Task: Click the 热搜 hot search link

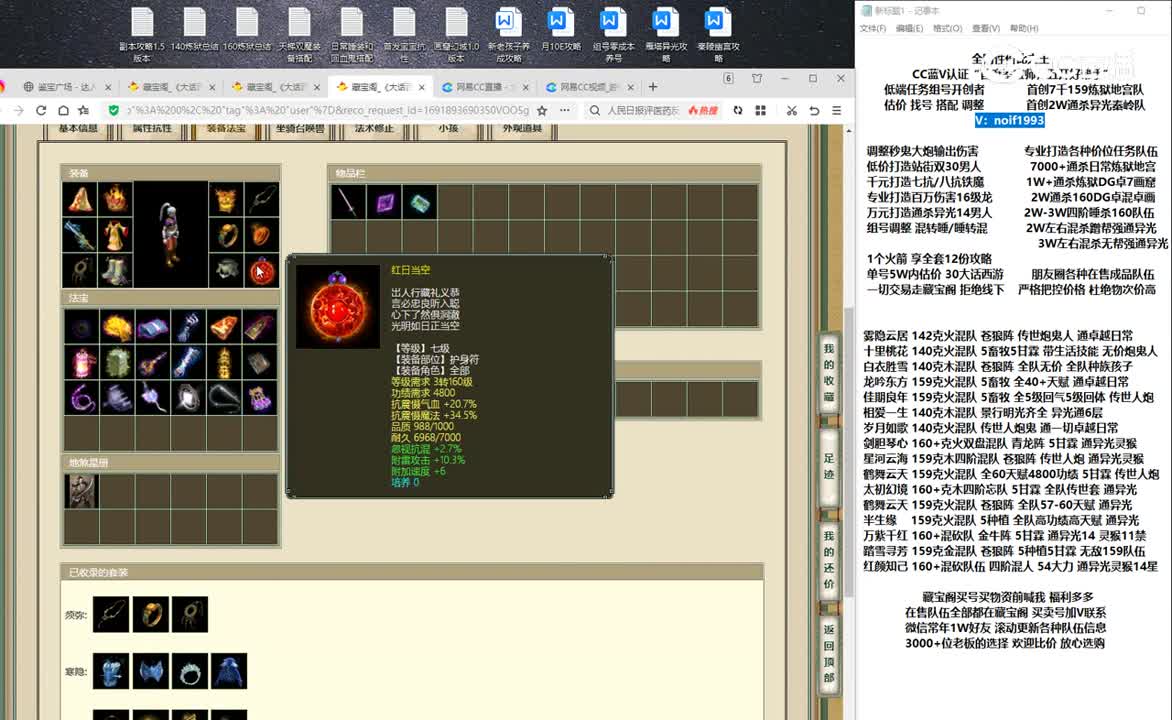Action: [703, 111]
